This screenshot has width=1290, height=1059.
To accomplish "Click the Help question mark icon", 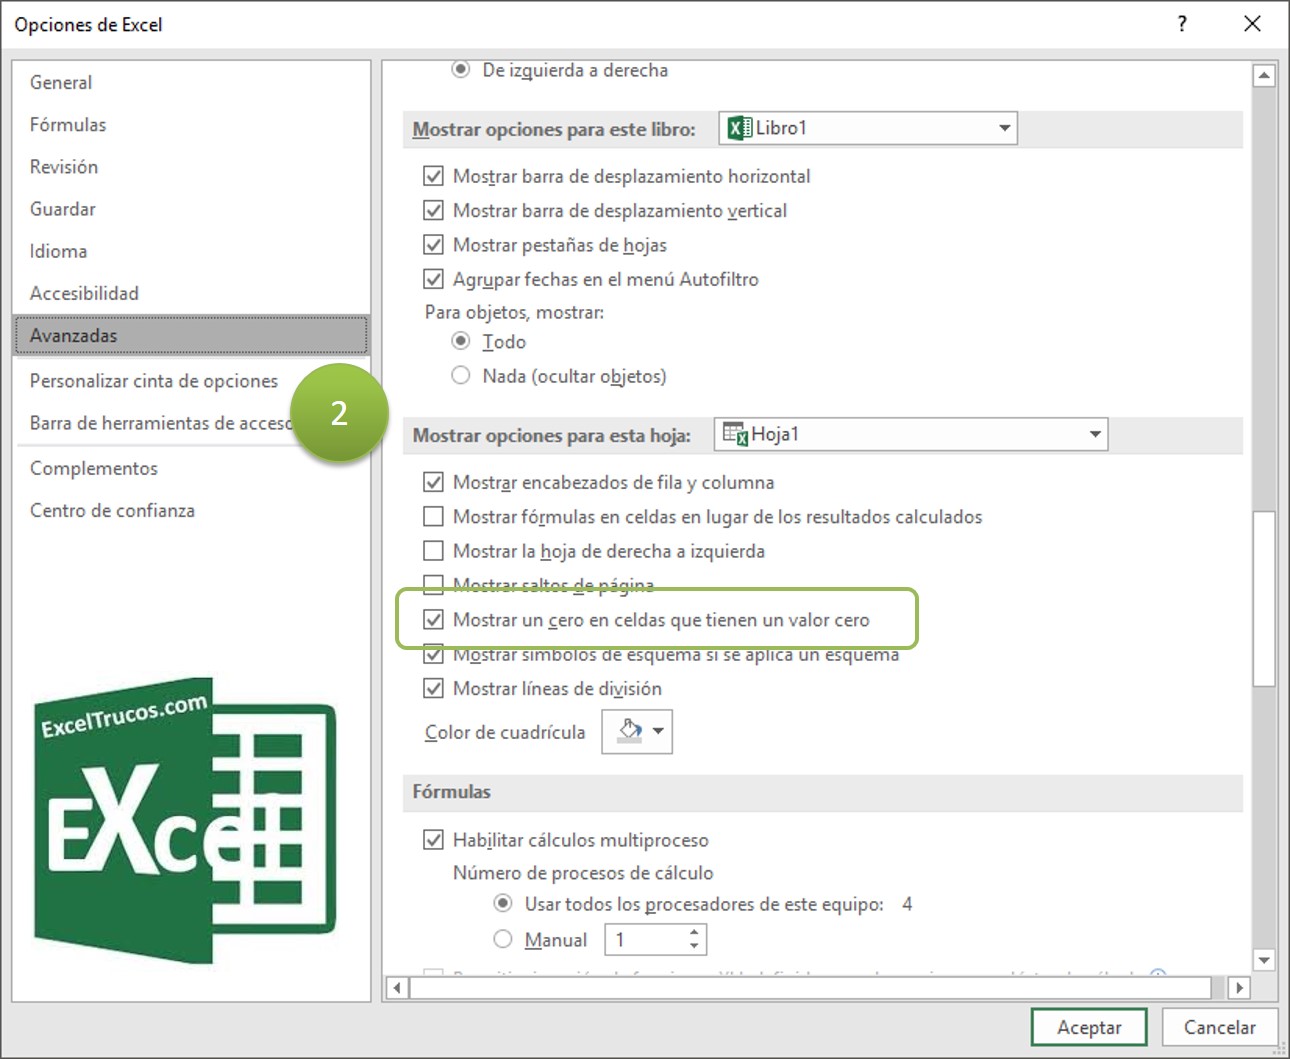I will click(1182, 24).
